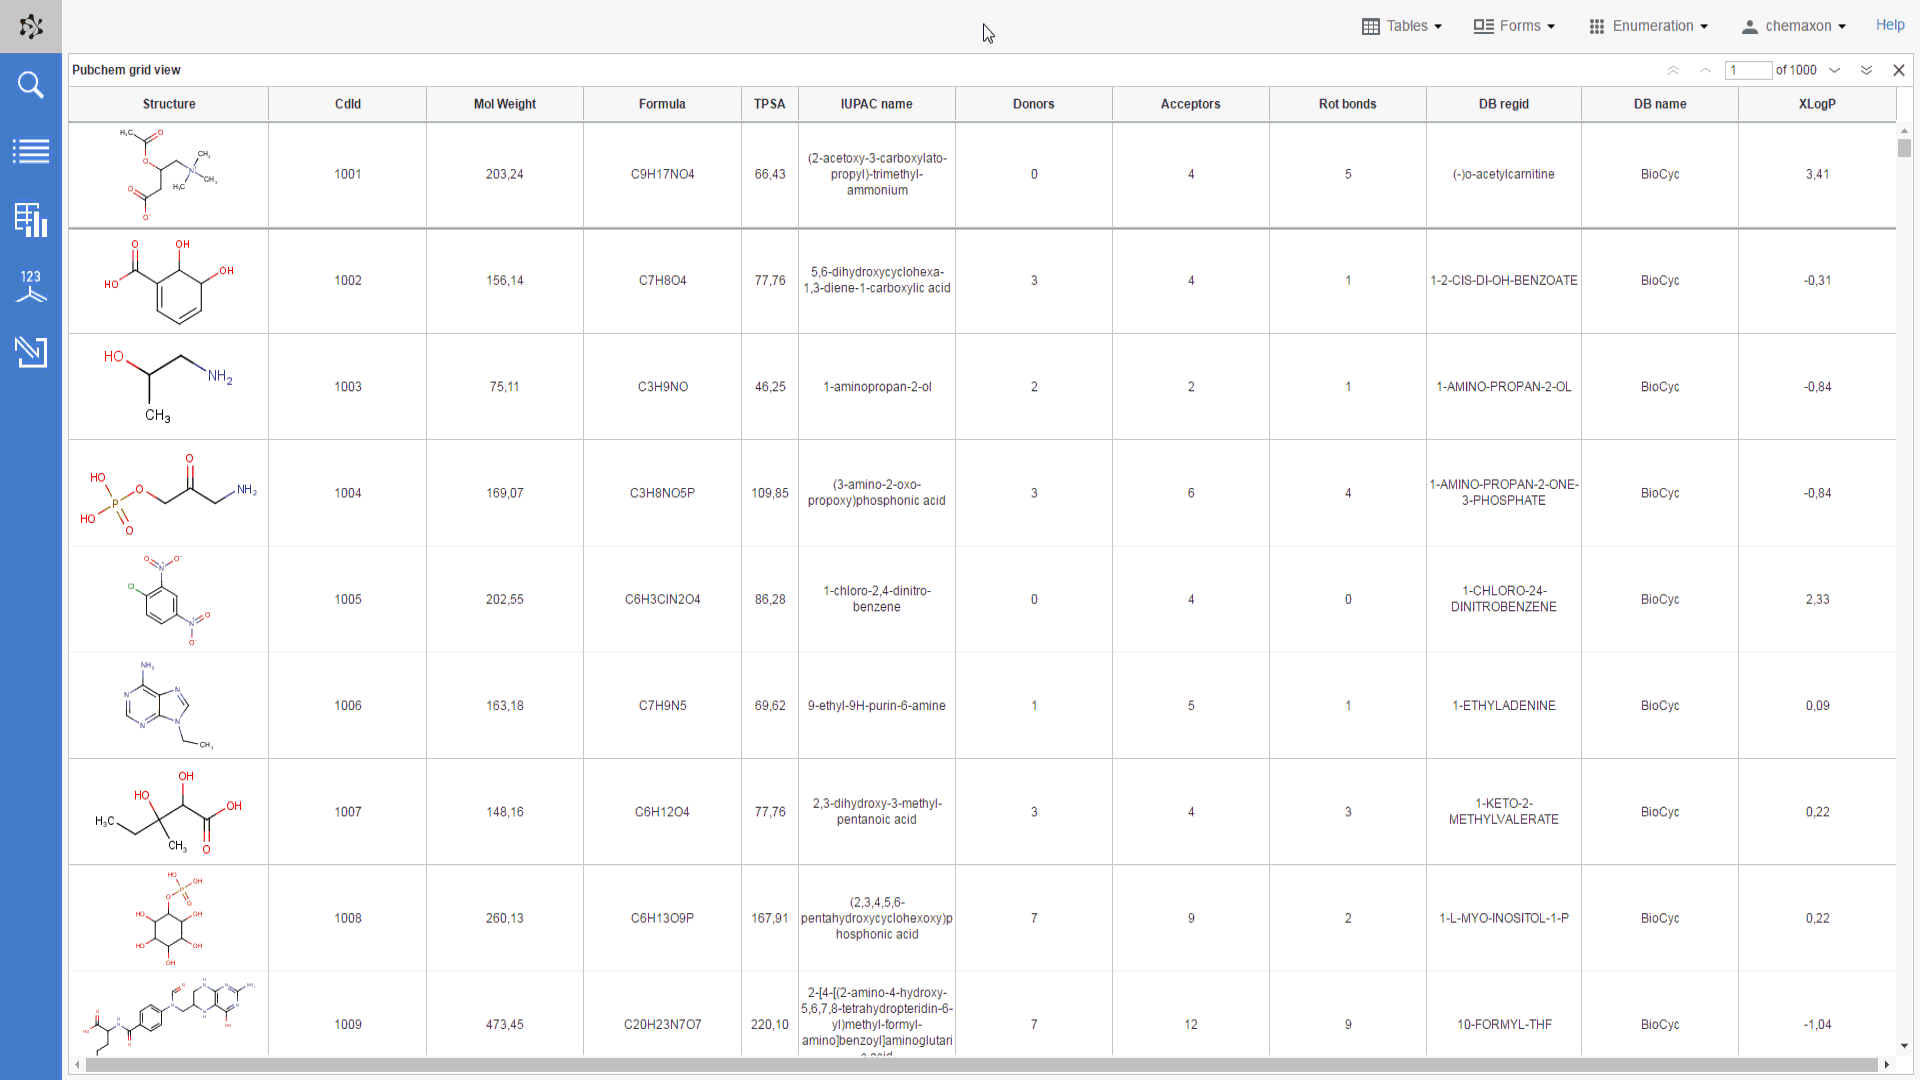The height and width of the screenshot is (1080, 1920).
Task: Open the 1-ETHYLADENINE database record link
Action: point(1503,705)
